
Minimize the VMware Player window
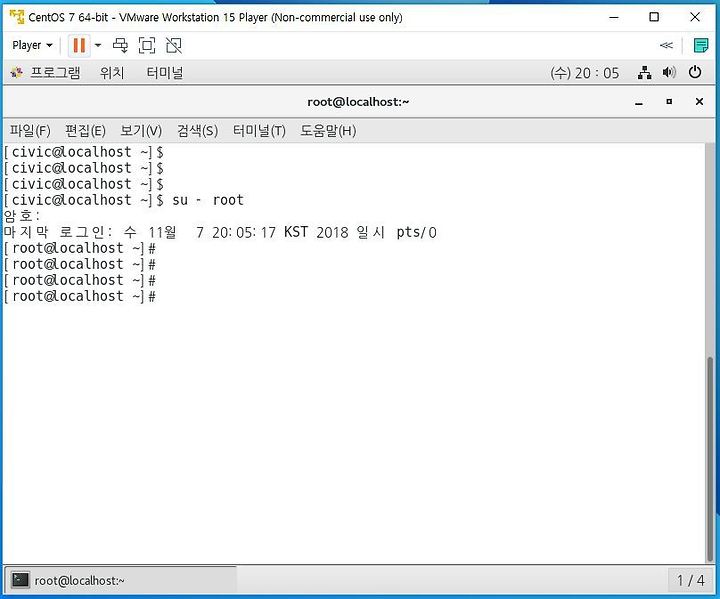(614, 17)
